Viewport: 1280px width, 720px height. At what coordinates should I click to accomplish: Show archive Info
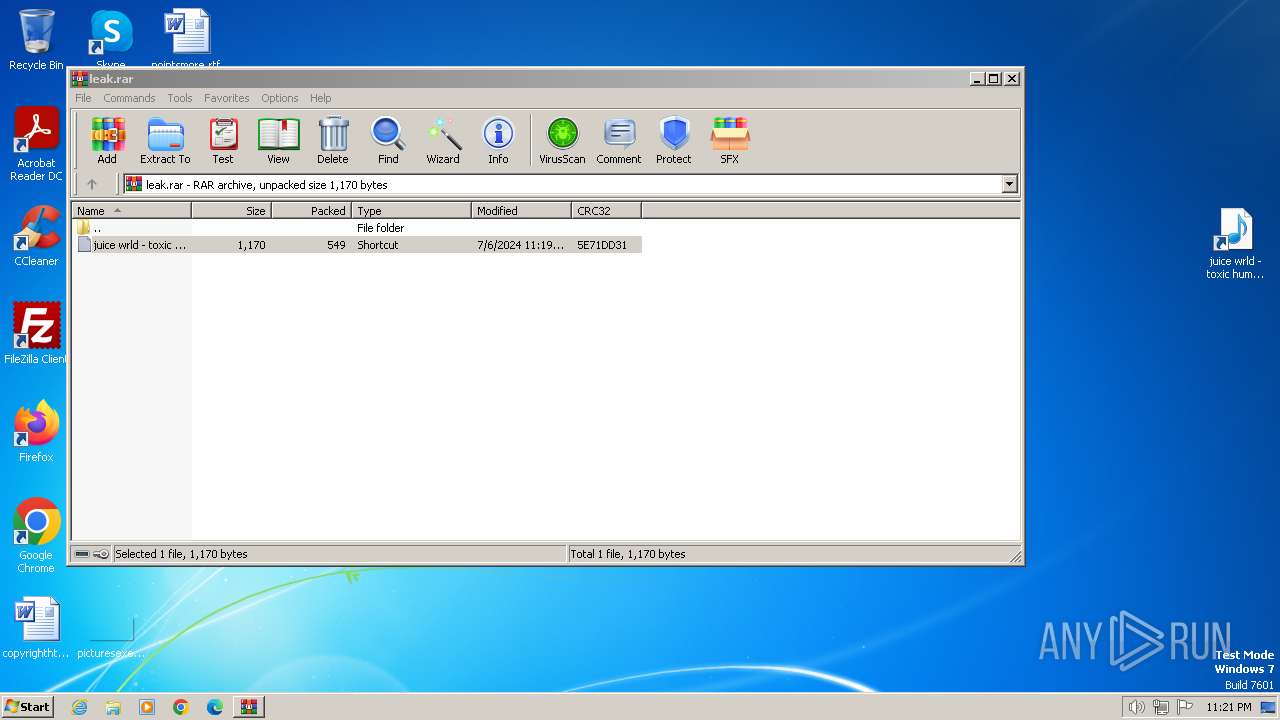click(x=498, y=140)
